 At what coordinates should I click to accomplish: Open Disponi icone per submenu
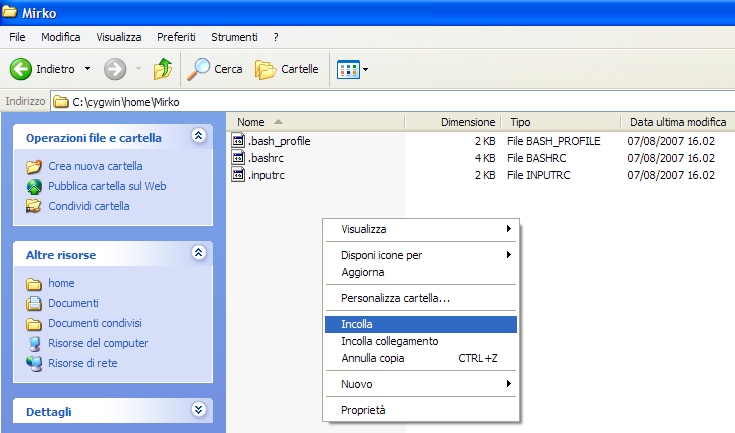421,255
